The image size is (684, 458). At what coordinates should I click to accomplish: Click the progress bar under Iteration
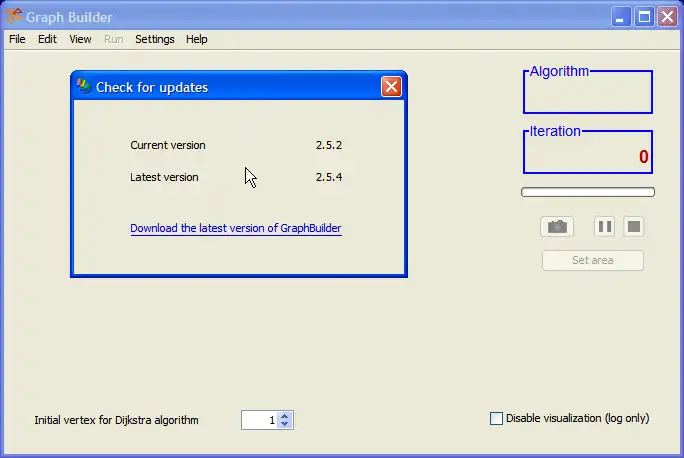tap(588, 192)
